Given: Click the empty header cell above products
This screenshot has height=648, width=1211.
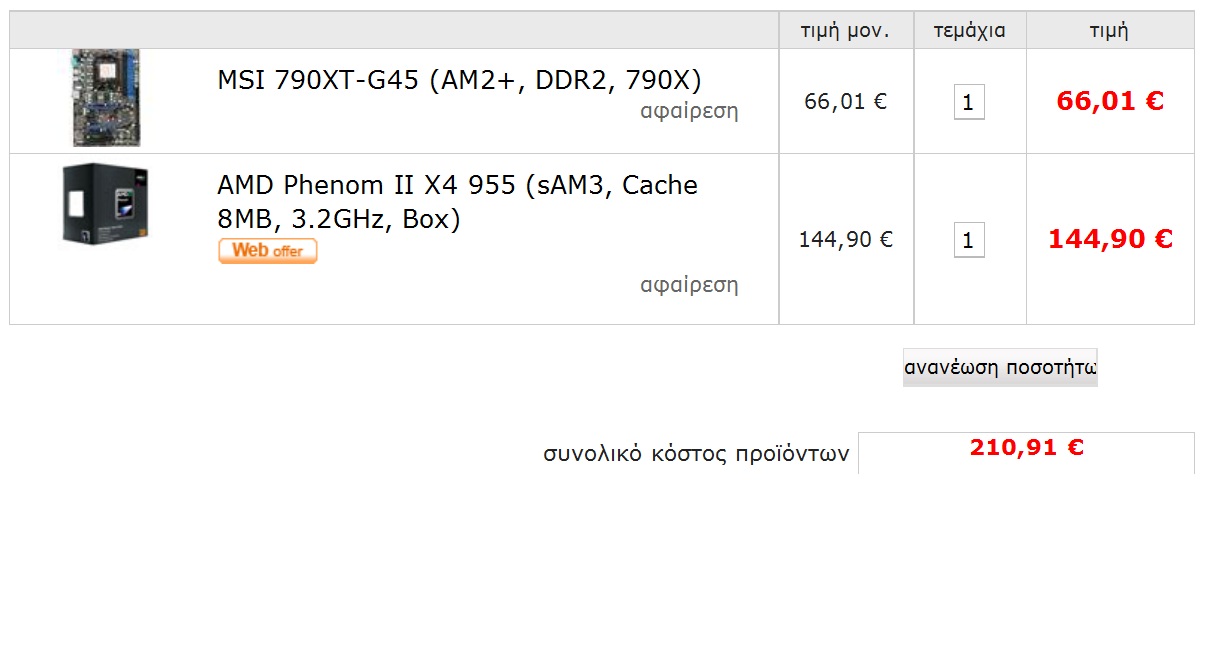Looking at the screenshot, I should [x=394, y=30].
